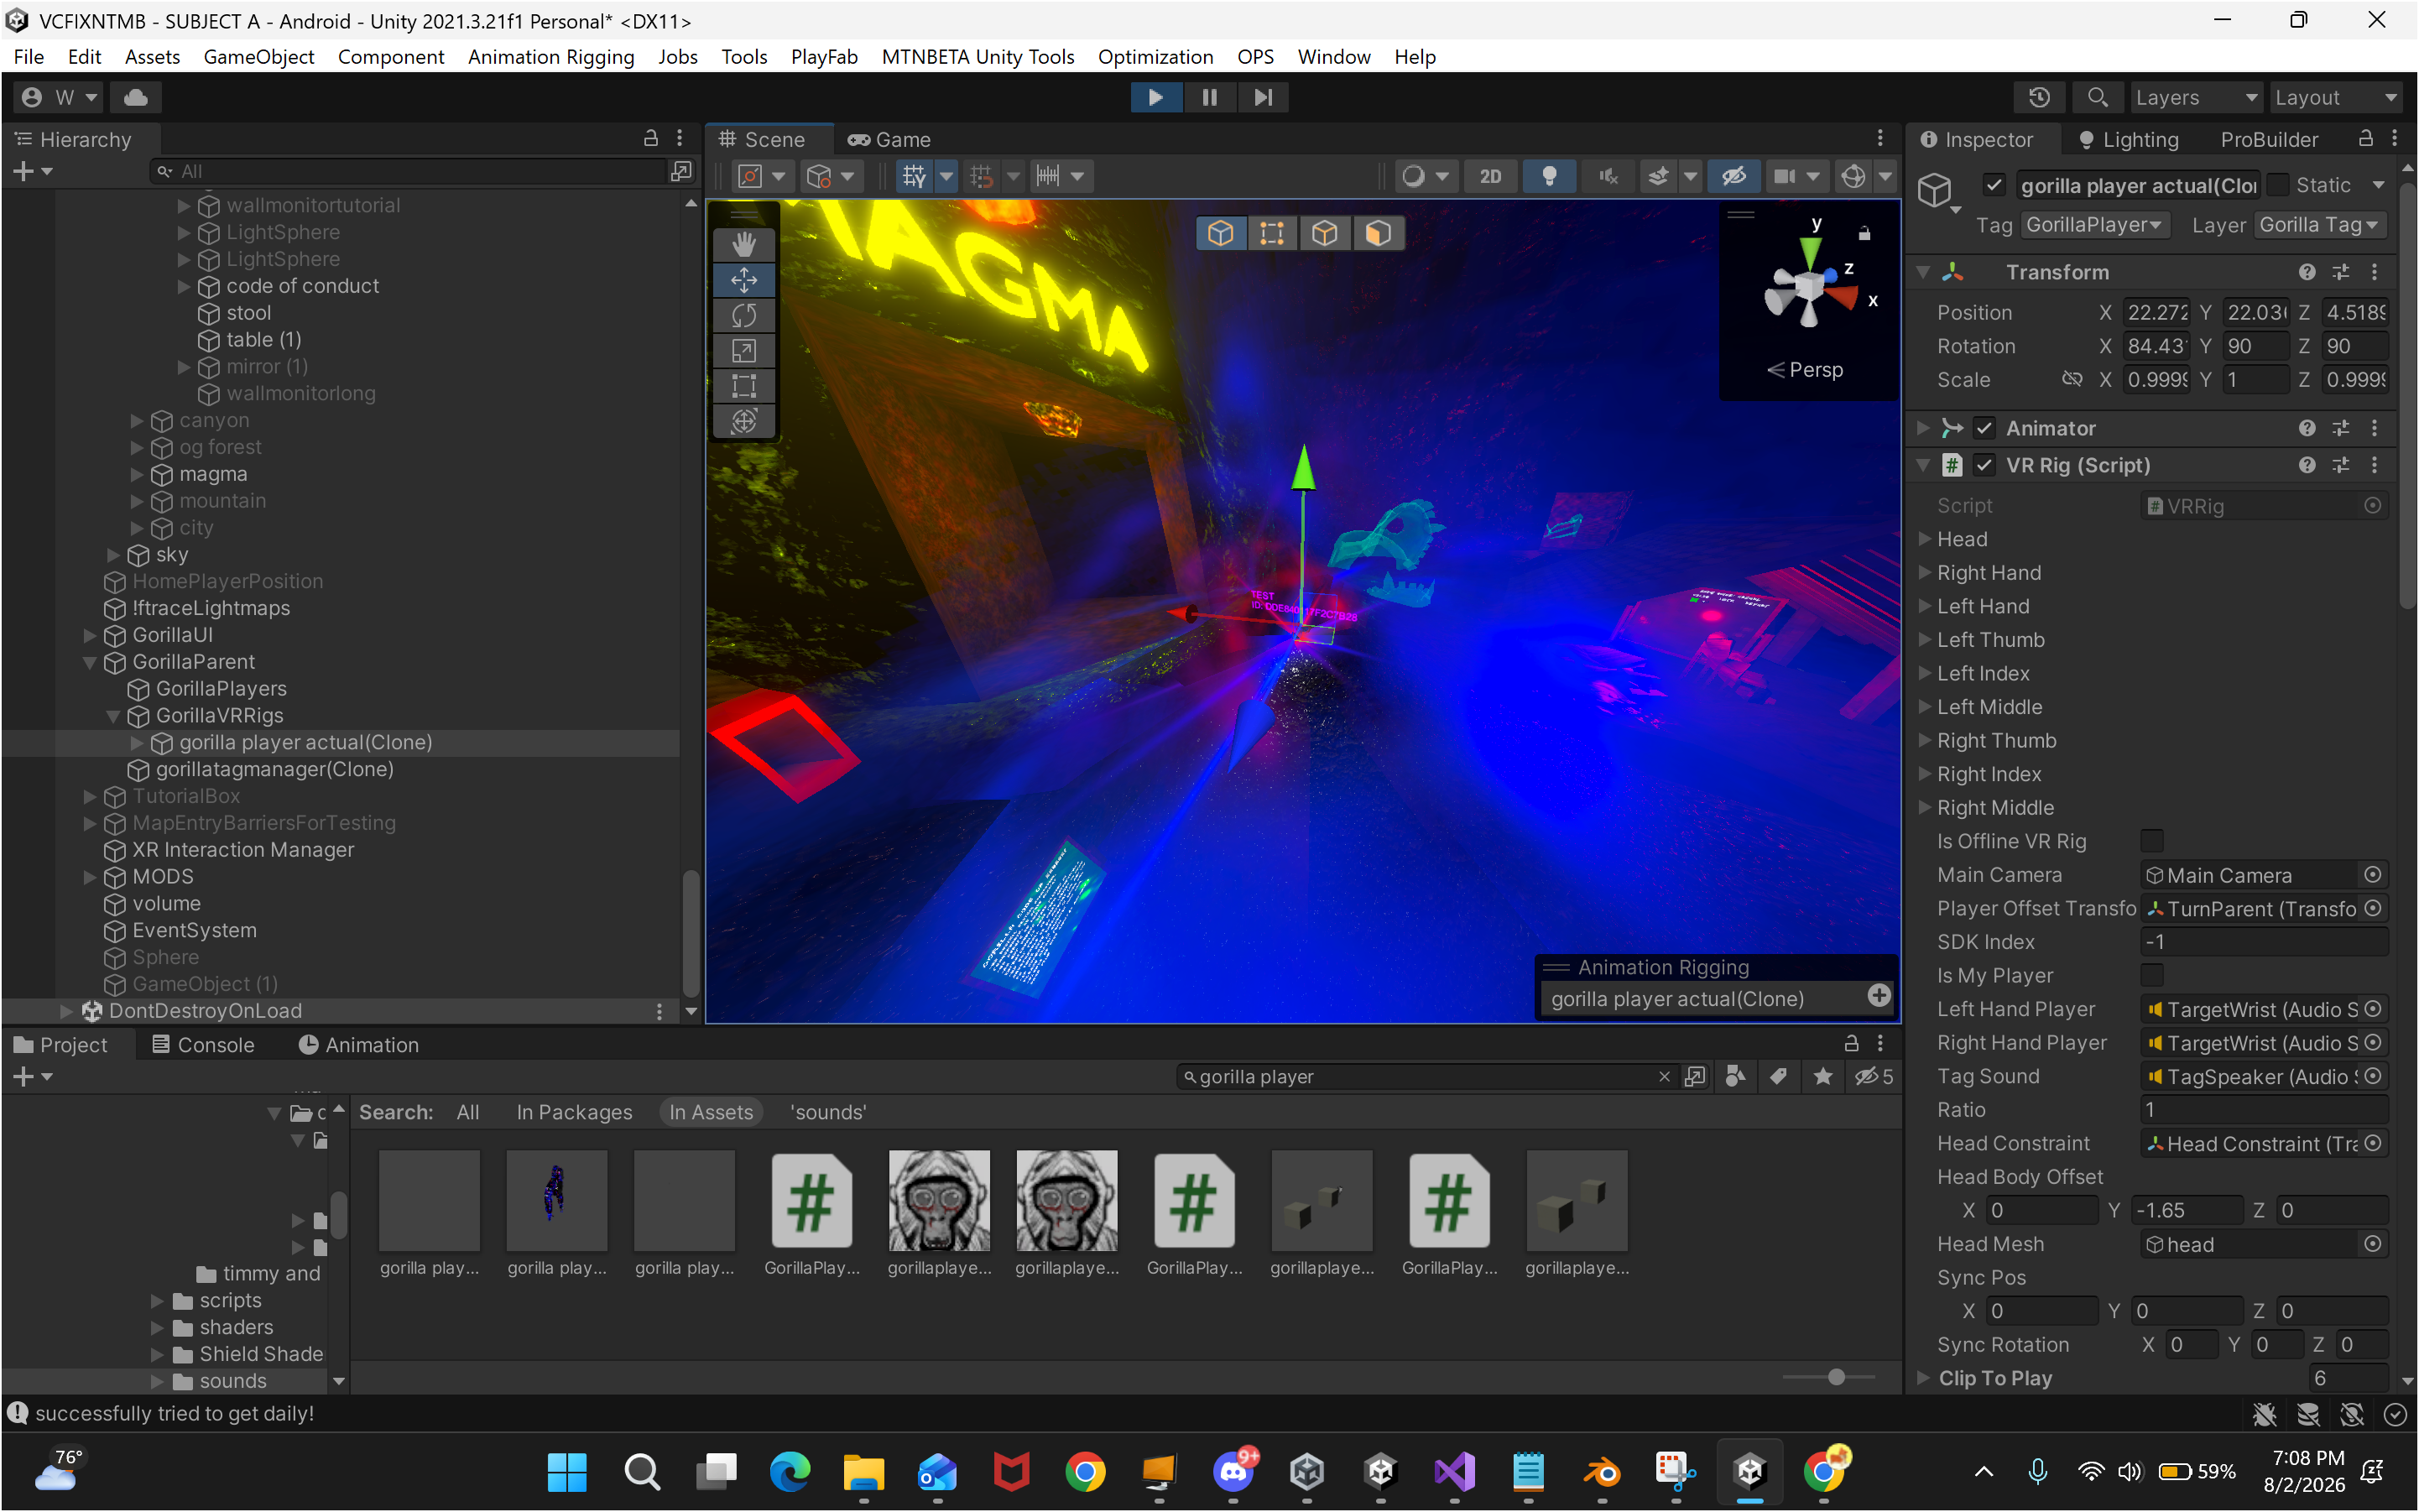Switch to the Console tab
Viewport: 2419px width, 1512px height.
pyautogui.click(x=203, y=1044)
